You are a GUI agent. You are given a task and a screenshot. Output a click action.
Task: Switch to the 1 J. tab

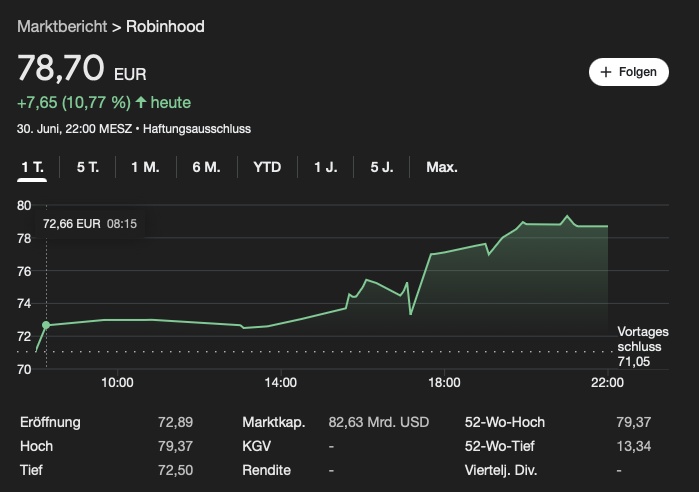click(325, 167)
